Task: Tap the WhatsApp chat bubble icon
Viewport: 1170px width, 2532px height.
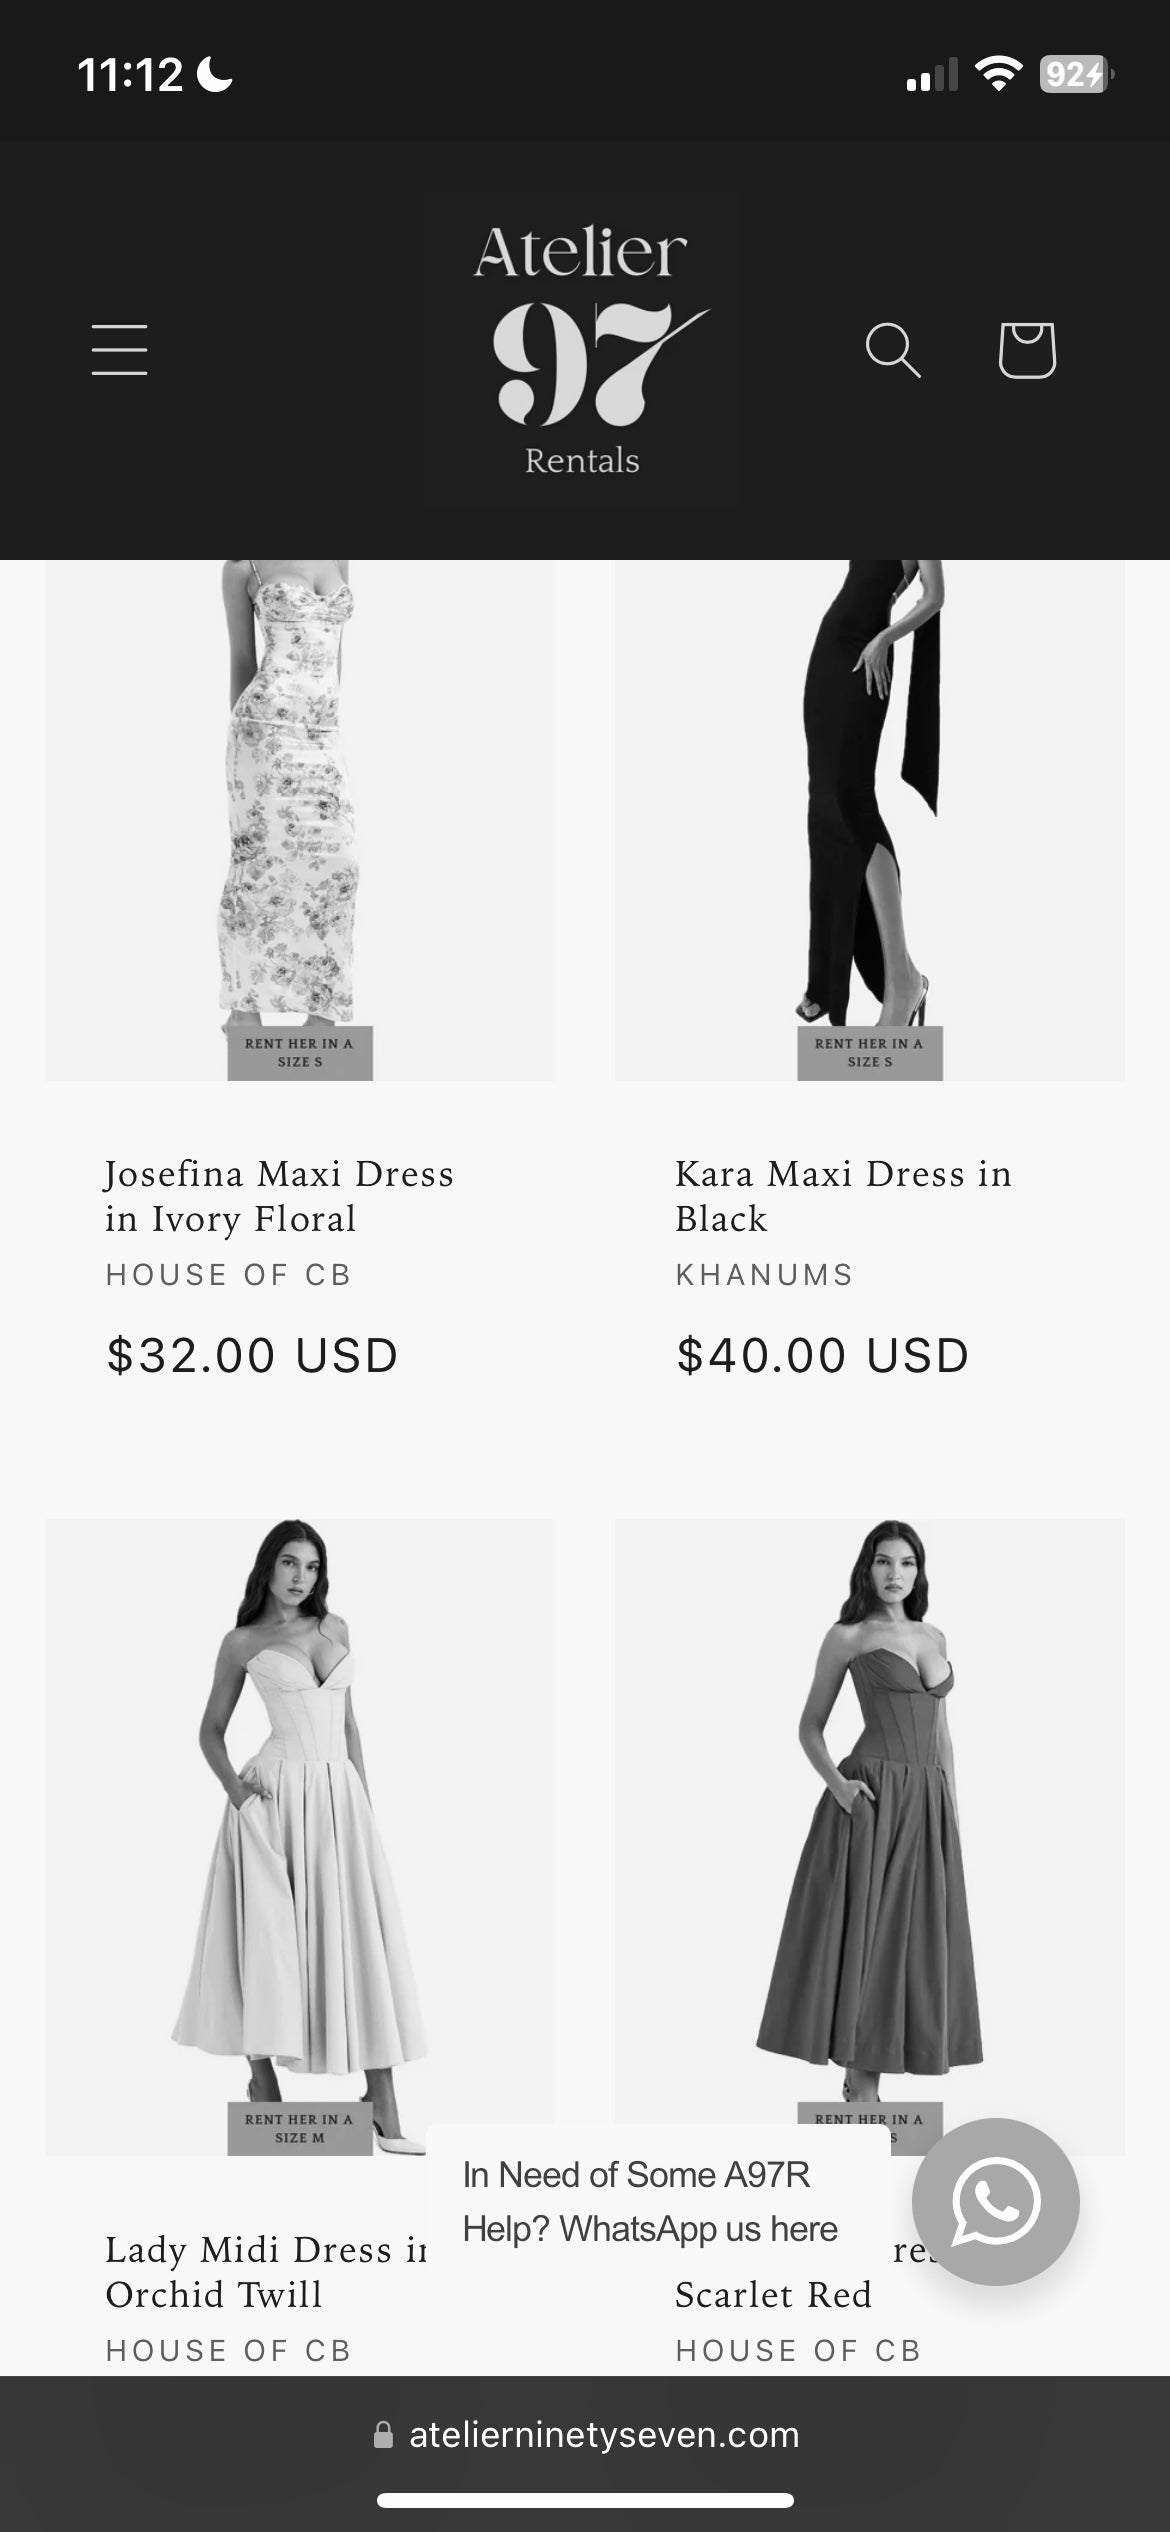Action: tap(996, 2201)
